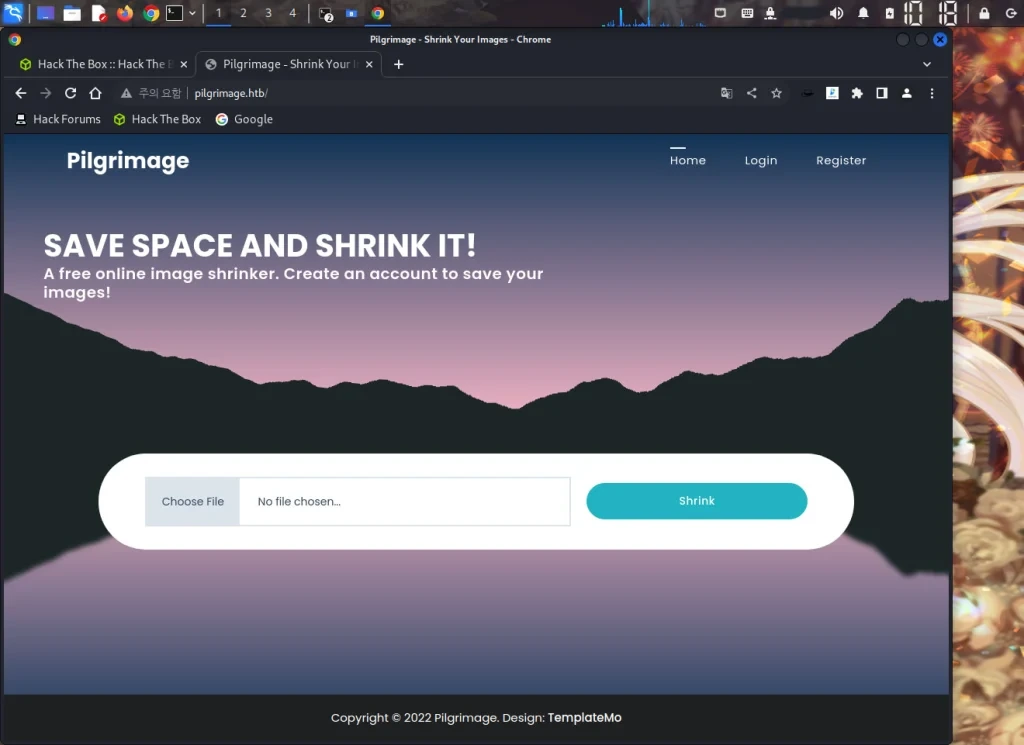Launch Chrome from the panel launcher
The width and height of the screenshot is (1024, 745).
tap(151, 13)
